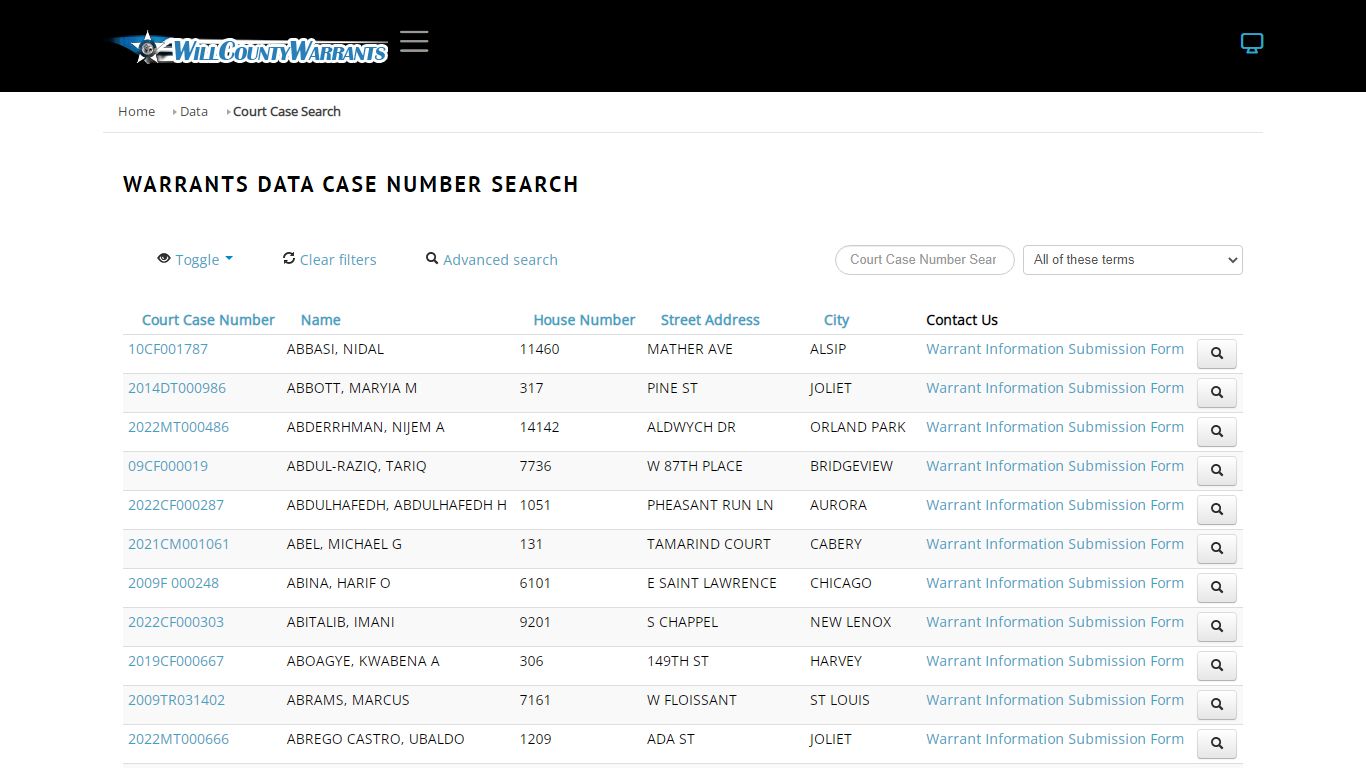
Task: Sort by City column
Action: point(836,320)
